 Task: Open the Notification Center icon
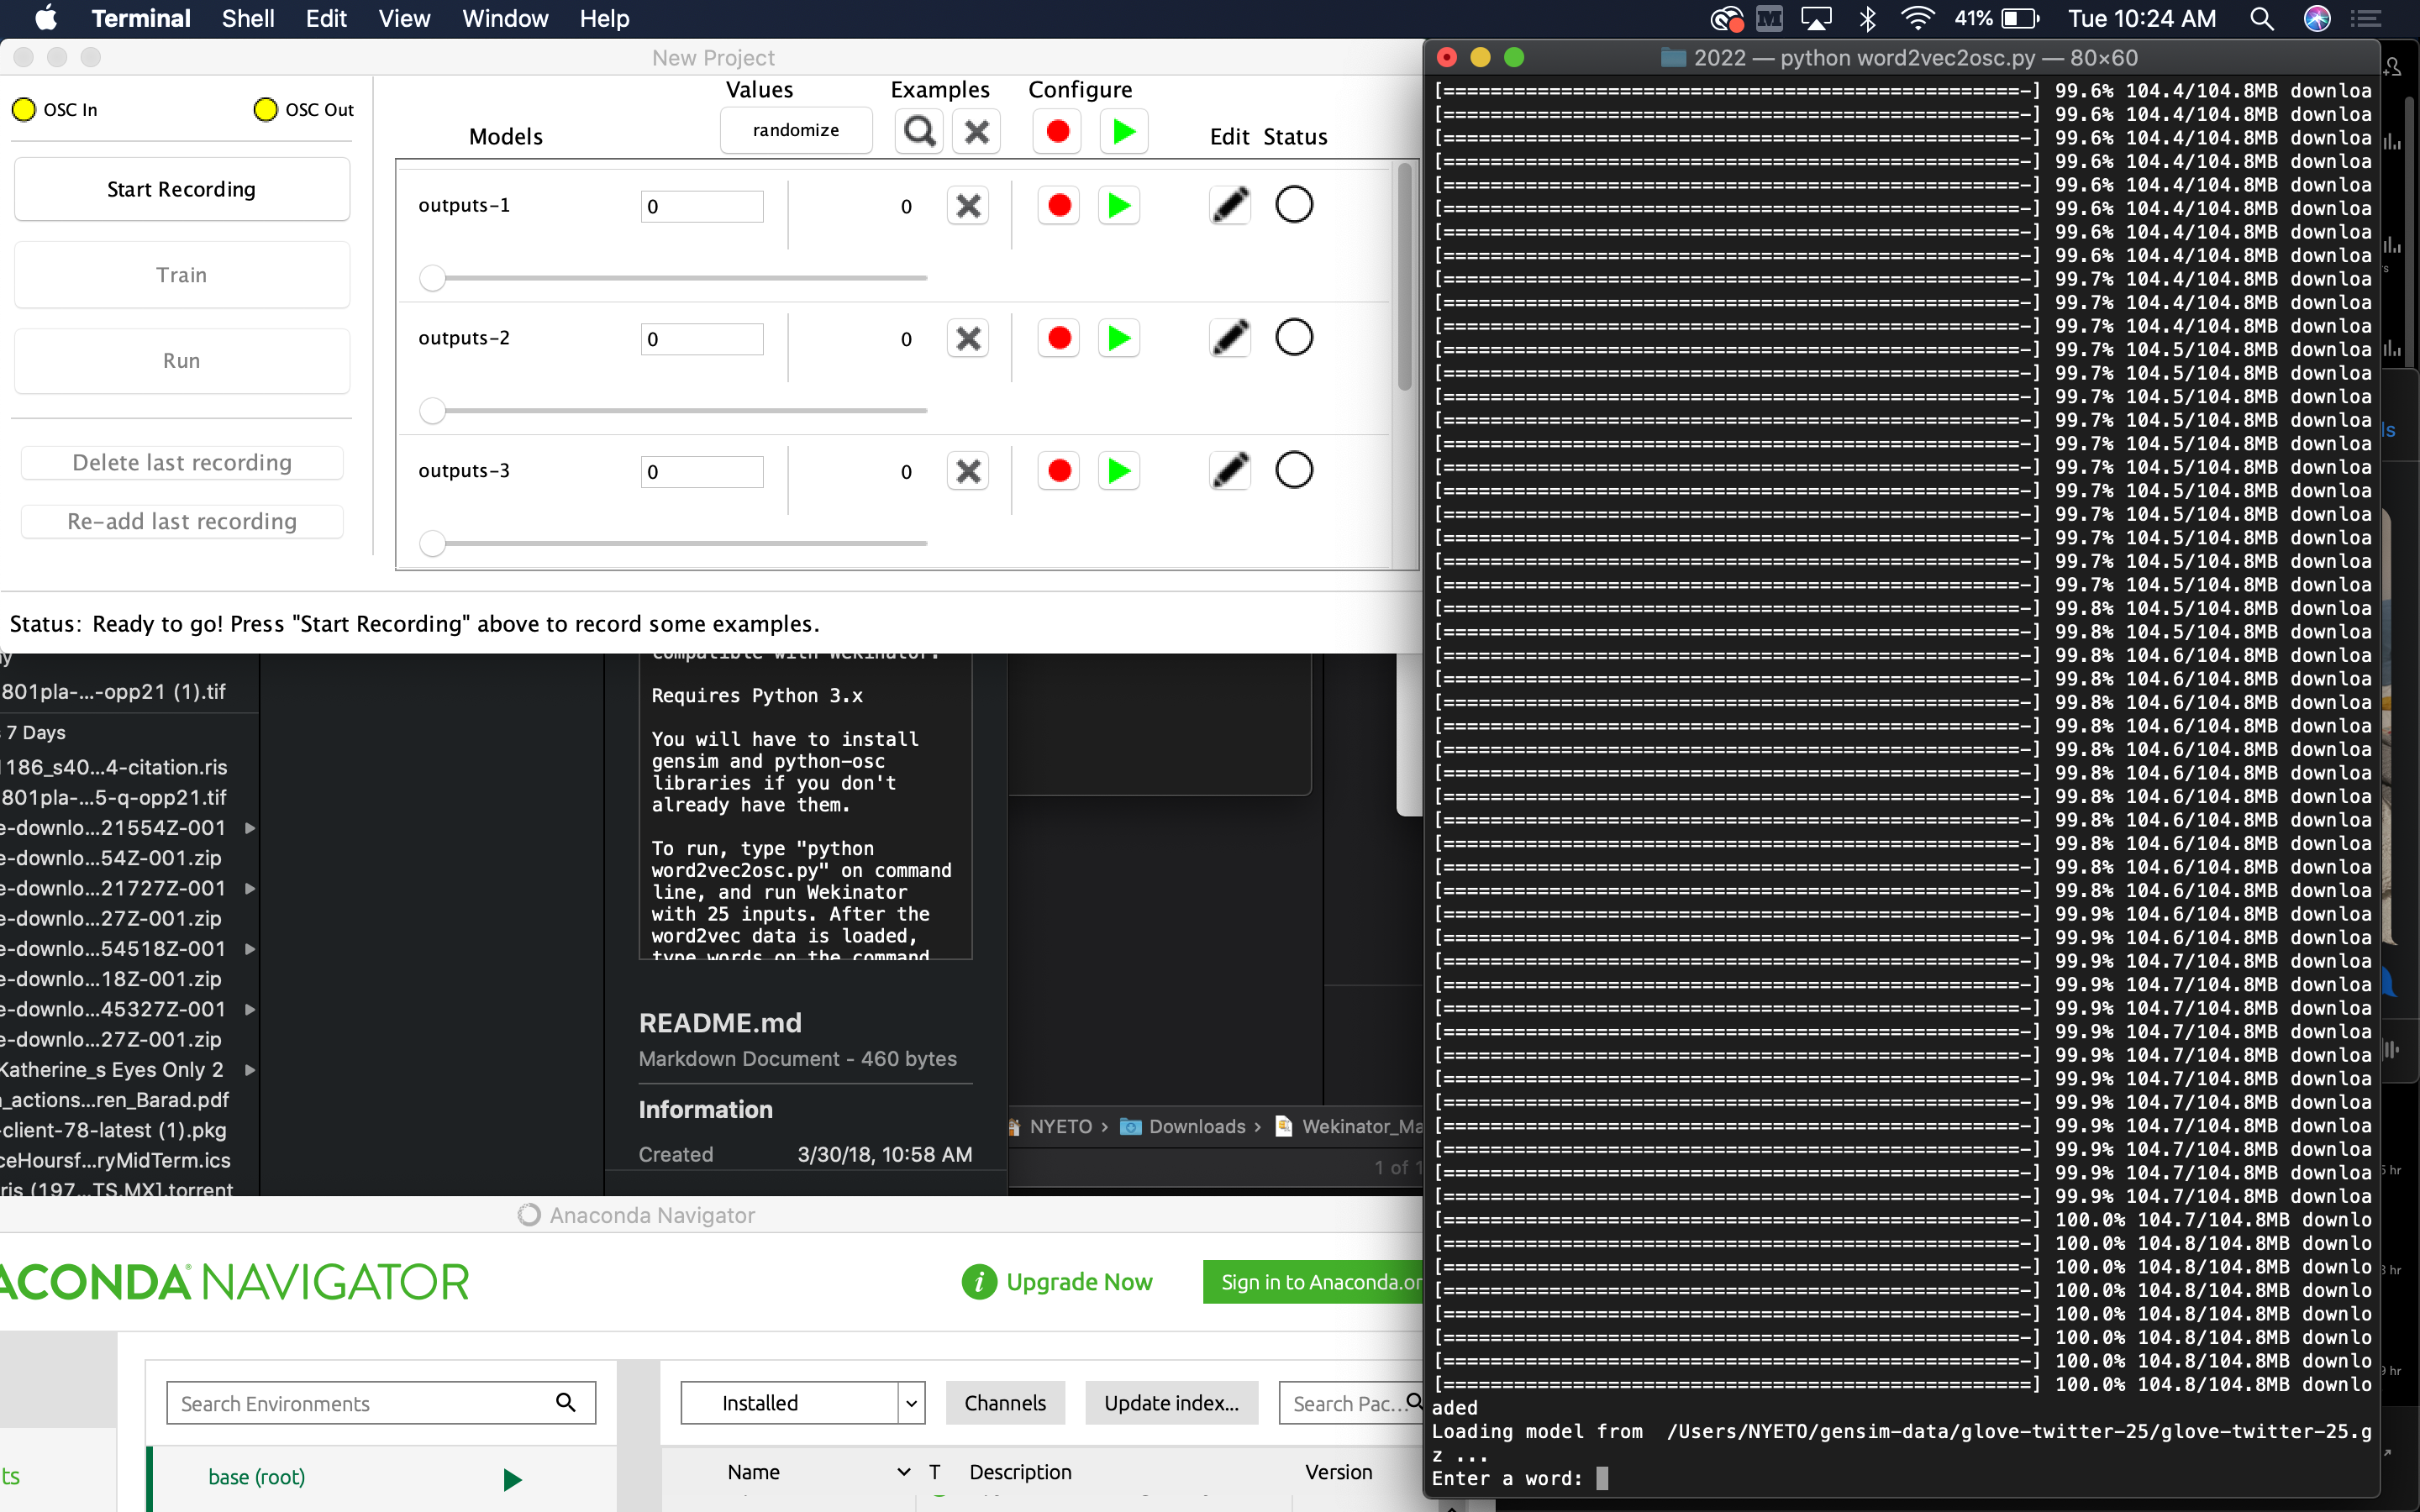[2365, 18]
